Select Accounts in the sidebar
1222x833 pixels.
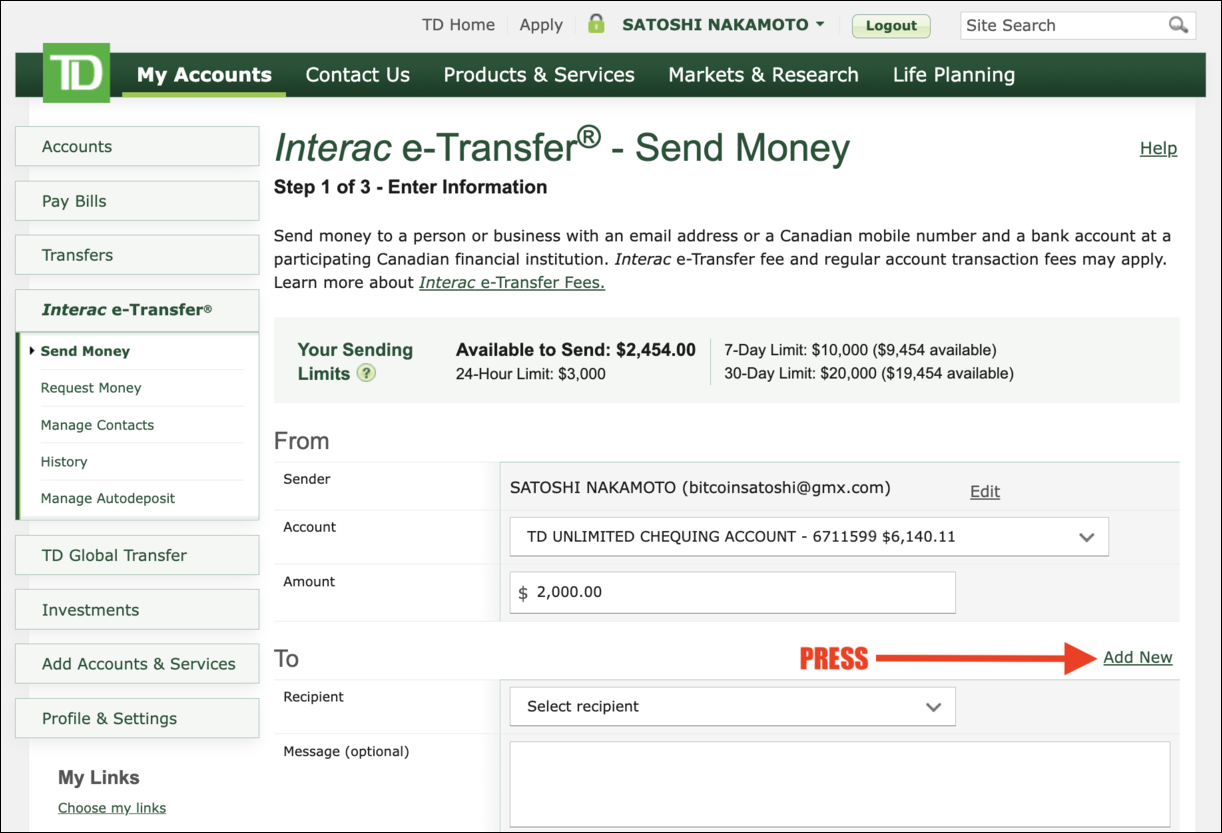(x=137, y=146)
